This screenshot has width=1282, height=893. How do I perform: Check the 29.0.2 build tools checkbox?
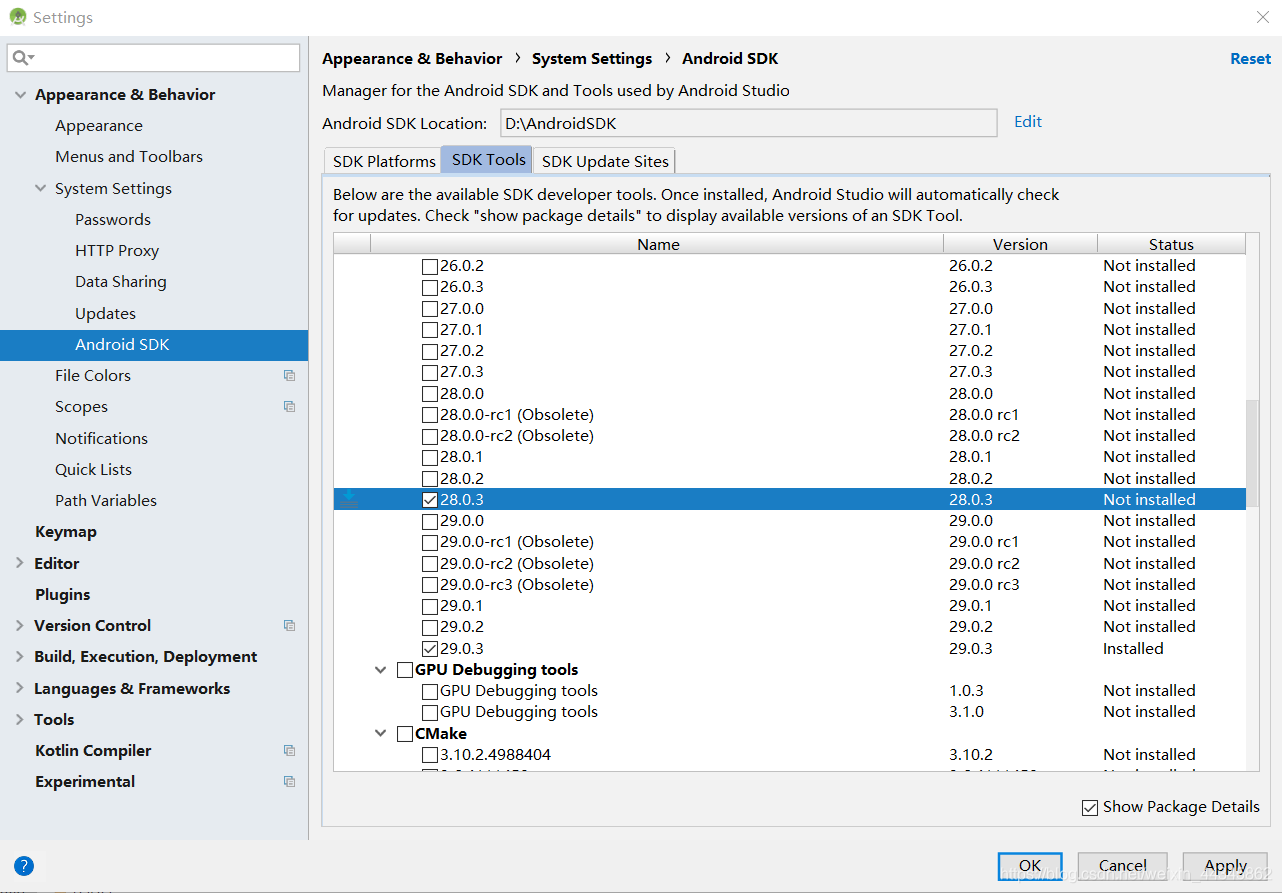[430, 628]
